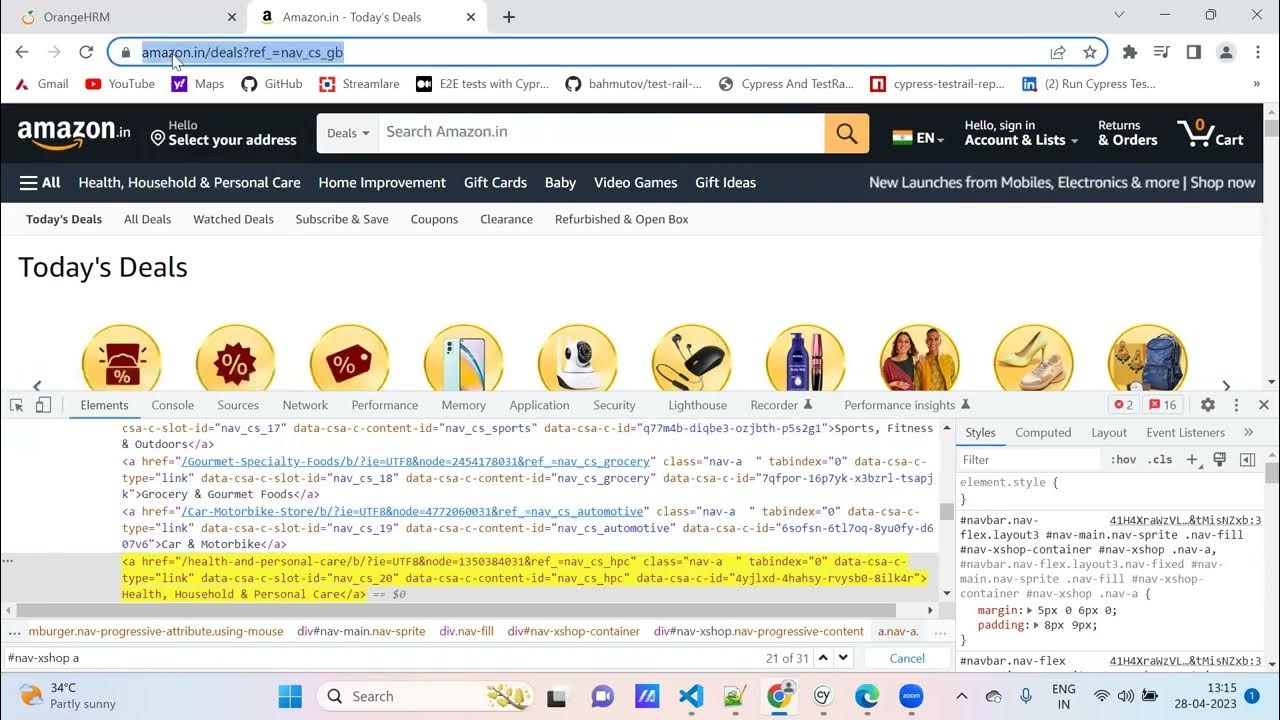Slide deals carousel right with arrow
Image resolution: width=1280 pixels, height=720 pixels.
click(x=1226, y=386)
